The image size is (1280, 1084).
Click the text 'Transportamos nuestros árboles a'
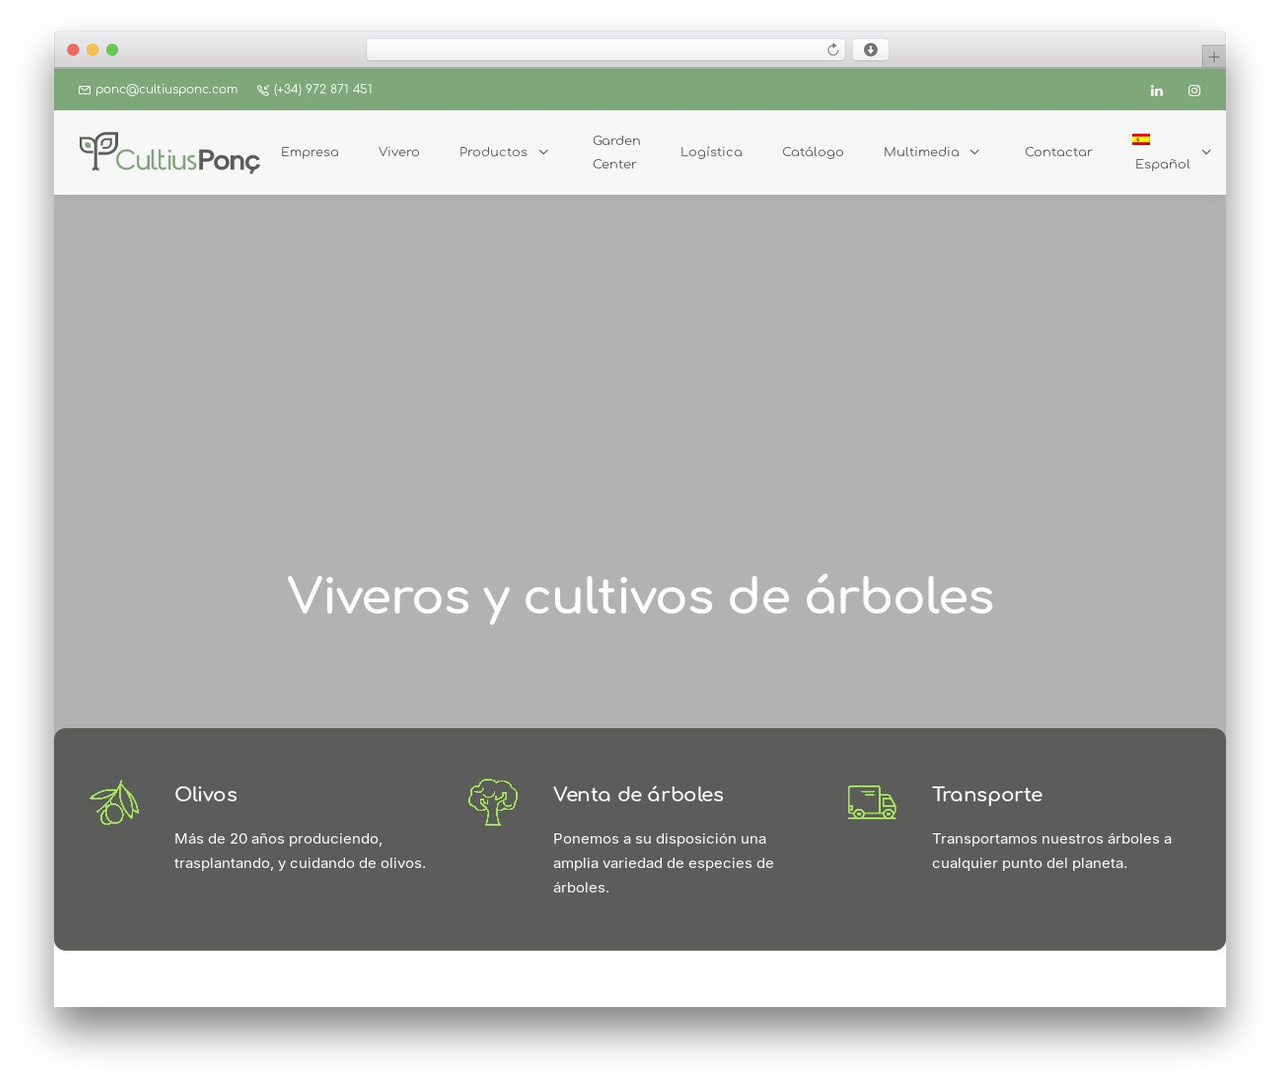(x=1052, y=839)
